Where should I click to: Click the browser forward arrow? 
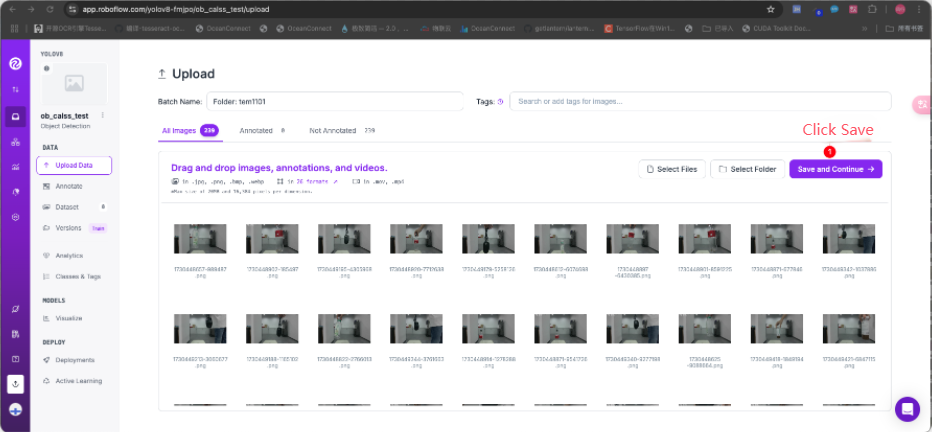click(31, 10)
